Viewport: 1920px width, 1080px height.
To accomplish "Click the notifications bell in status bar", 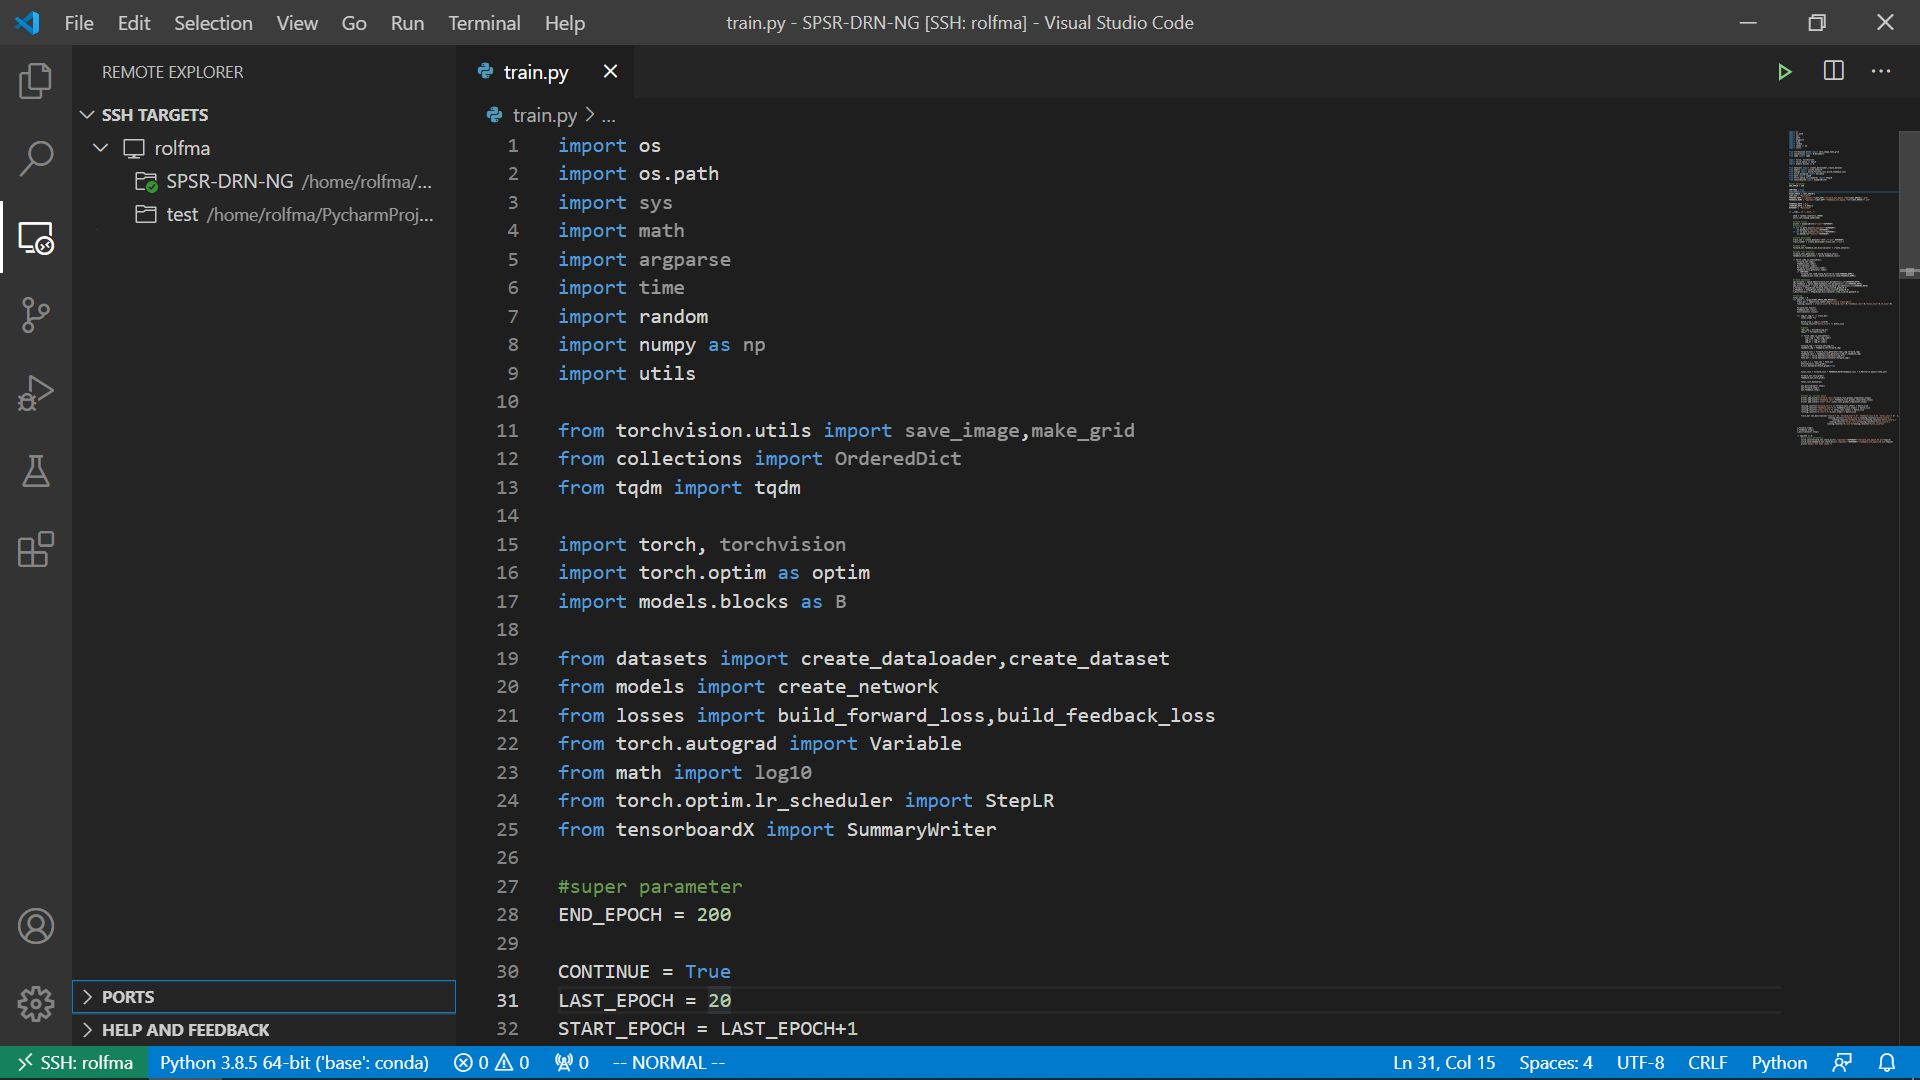I will click(x=1886, y=1063).
